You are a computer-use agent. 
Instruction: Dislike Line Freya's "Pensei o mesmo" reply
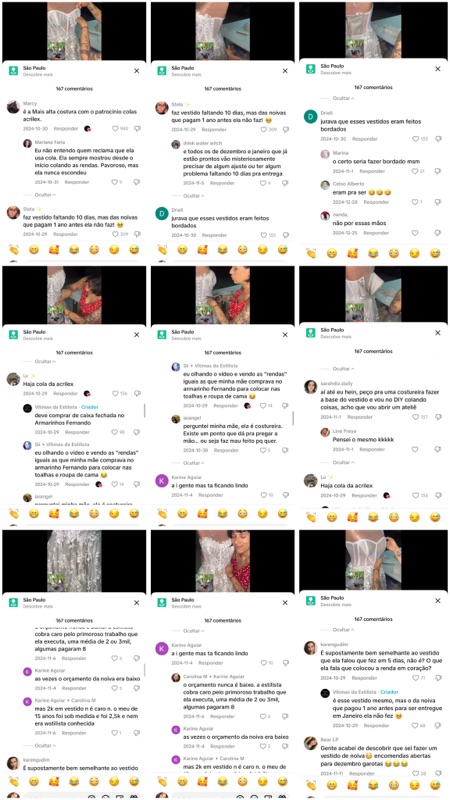click(x=437, y=449)
